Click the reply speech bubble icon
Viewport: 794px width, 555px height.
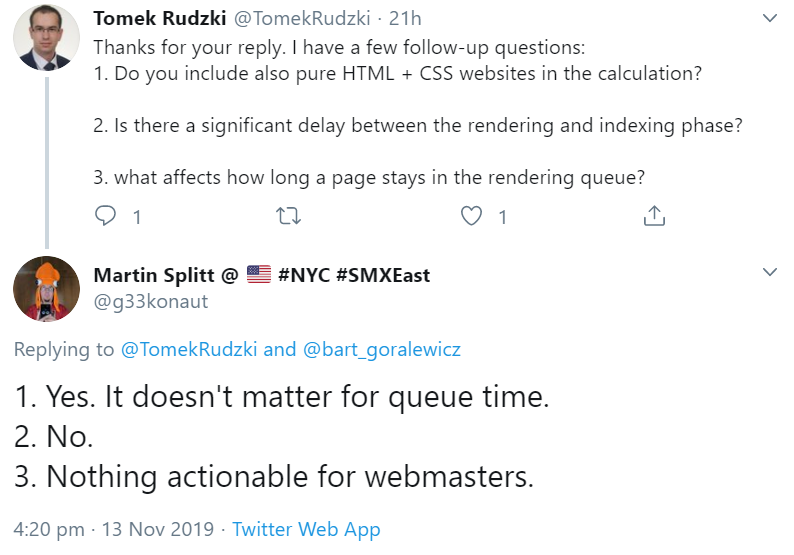(105, 216)
